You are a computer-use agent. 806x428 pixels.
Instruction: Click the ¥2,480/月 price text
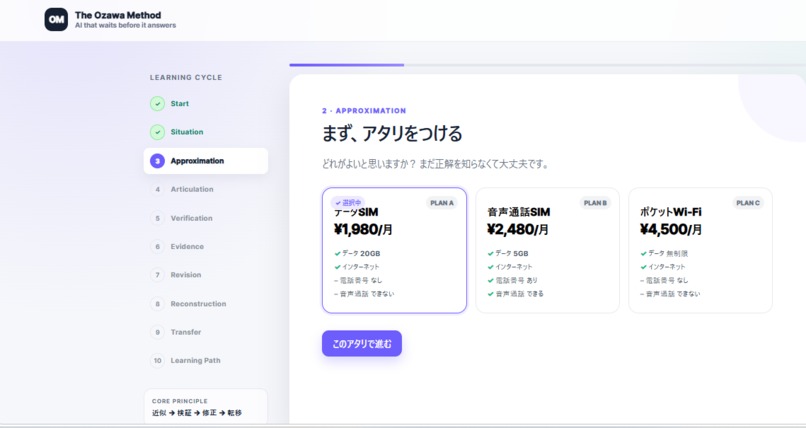[518, 229]
